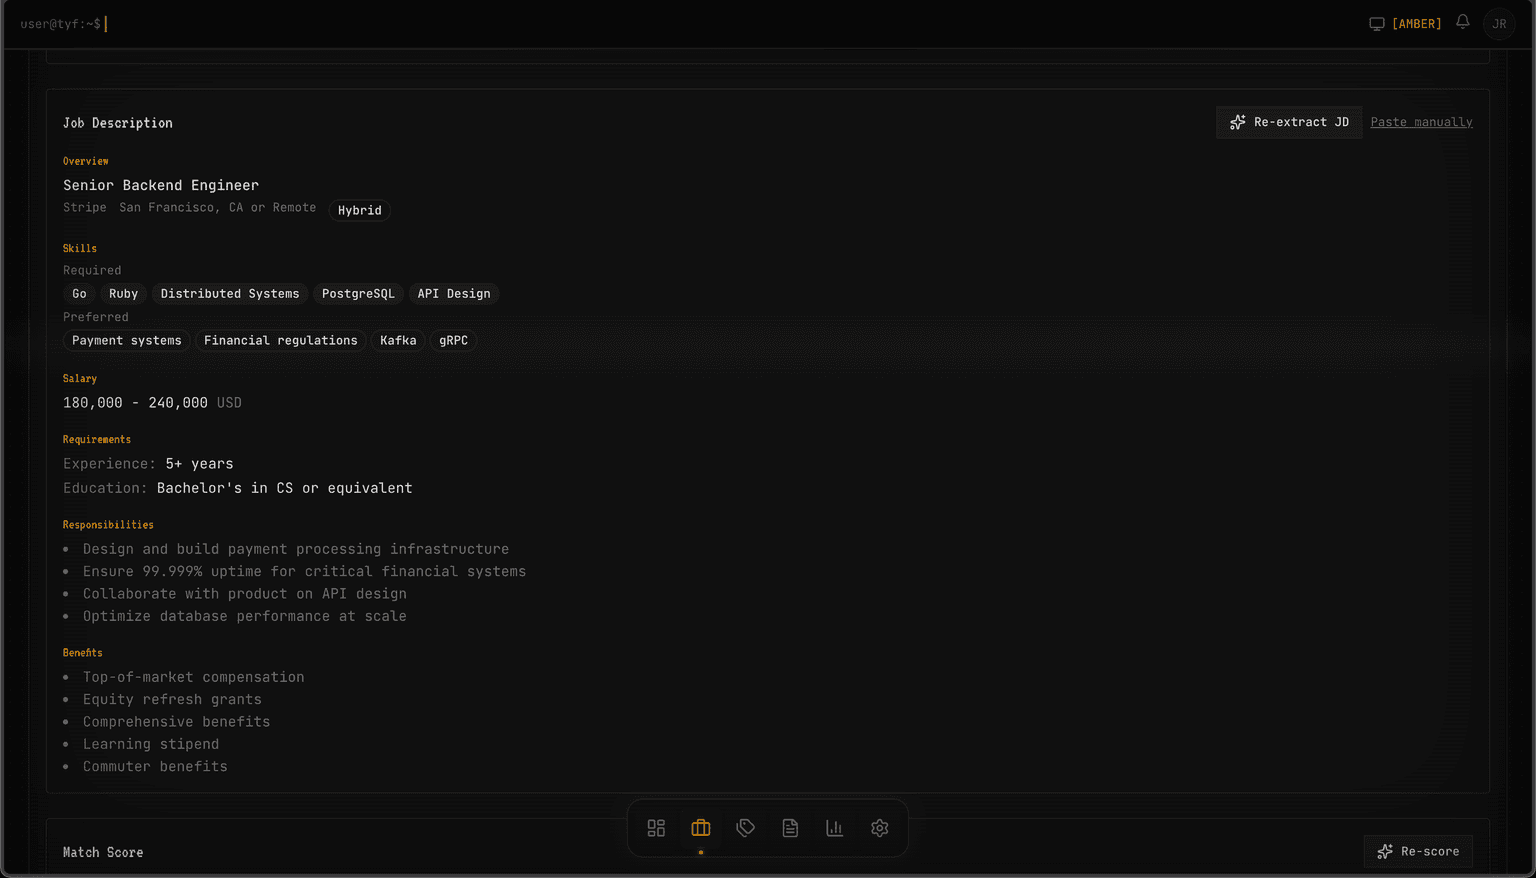Click the Kafka preferred skill tag

(x=398, y=341)
